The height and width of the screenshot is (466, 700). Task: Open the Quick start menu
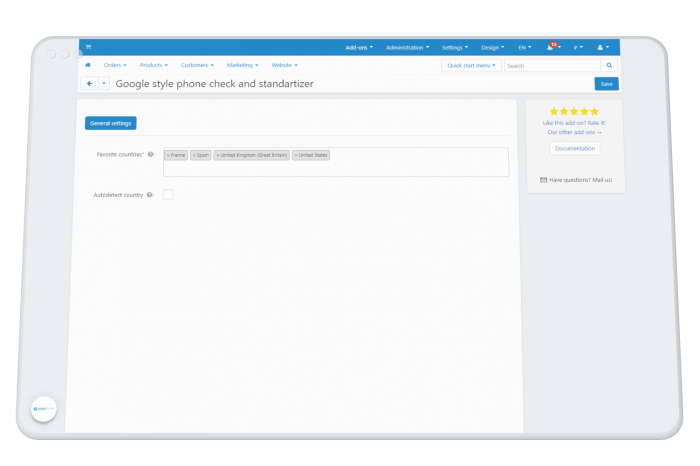[471, 66]
